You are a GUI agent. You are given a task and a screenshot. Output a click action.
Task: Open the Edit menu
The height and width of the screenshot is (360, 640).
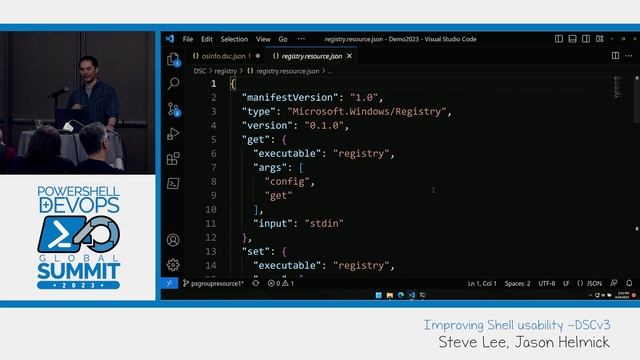(207, 39)
